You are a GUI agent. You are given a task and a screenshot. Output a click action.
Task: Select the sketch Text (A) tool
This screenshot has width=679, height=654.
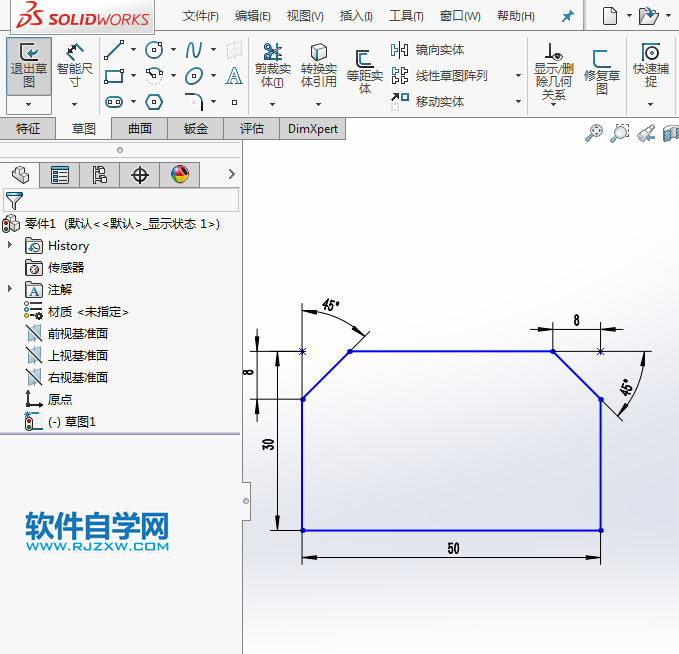[x=234, y=76]
